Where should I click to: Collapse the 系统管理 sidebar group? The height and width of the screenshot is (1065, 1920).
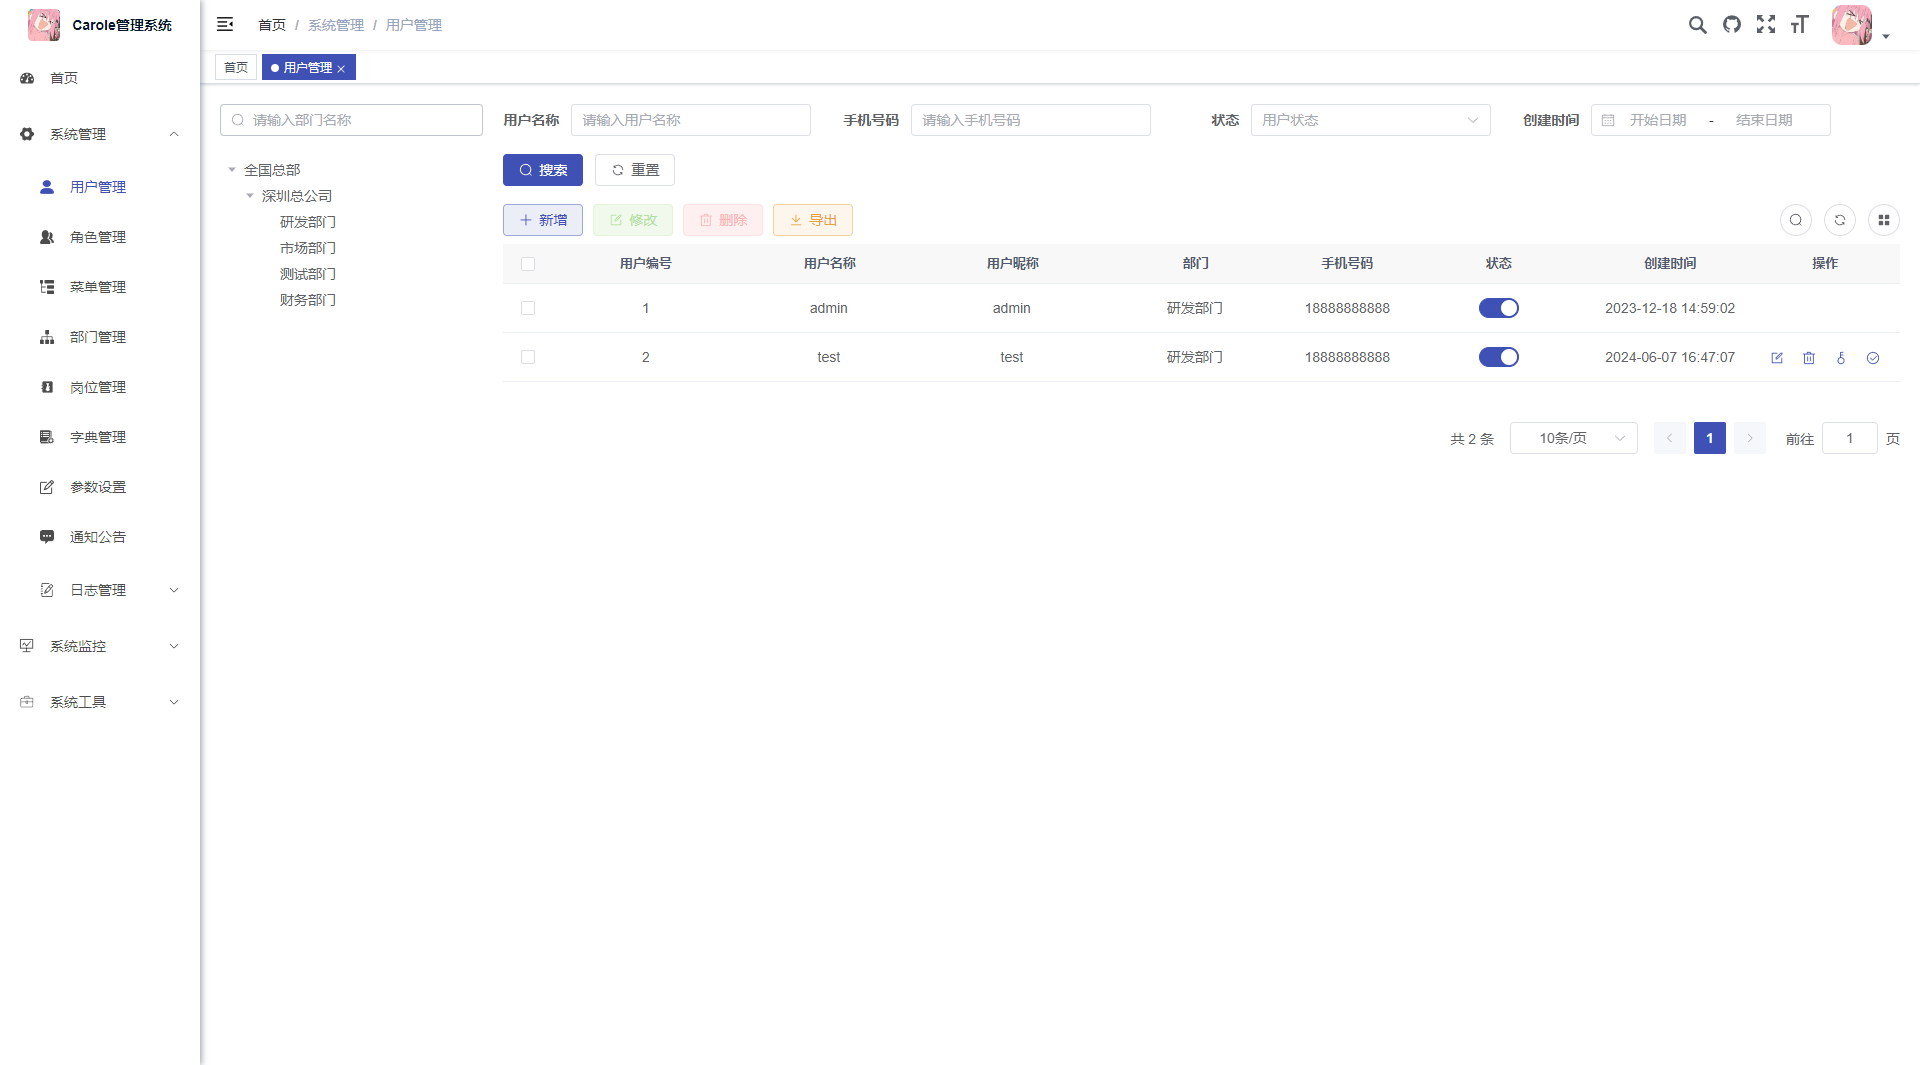tap(100, 134)
